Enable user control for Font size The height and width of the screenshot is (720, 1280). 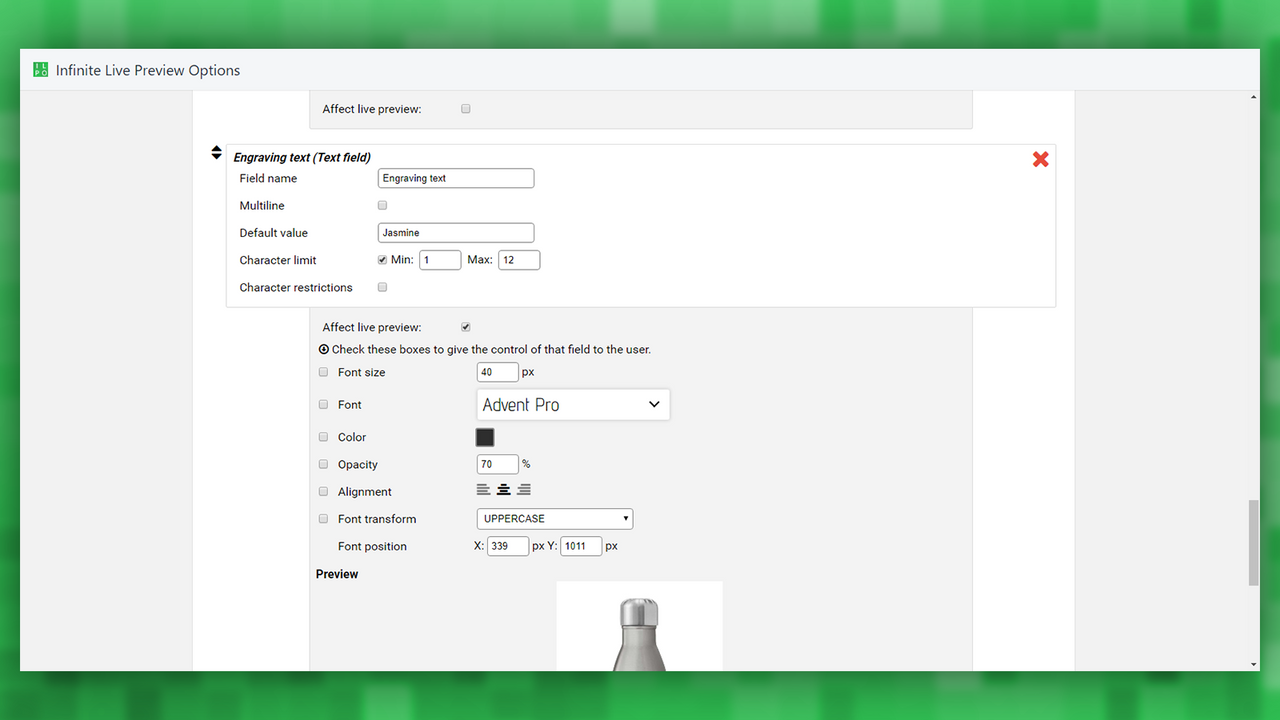coord(323,371)
